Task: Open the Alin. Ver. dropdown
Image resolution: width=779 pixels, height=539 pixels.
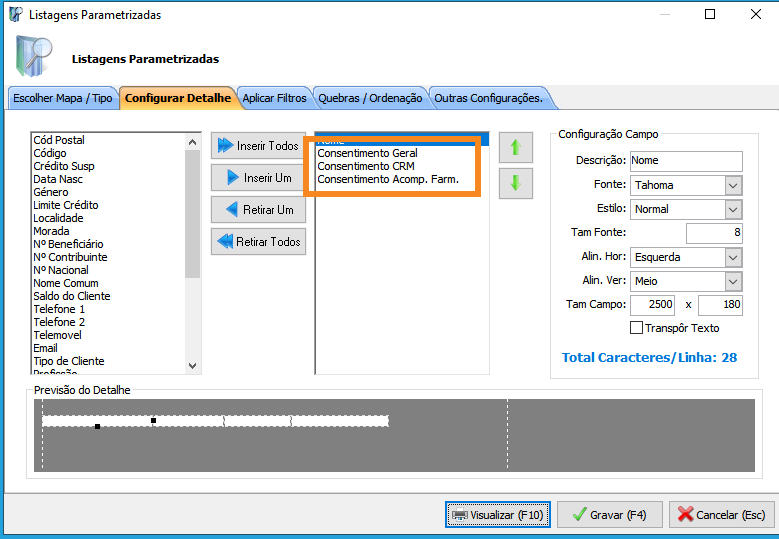Action: pyautogui.click(x=732, y=281)
